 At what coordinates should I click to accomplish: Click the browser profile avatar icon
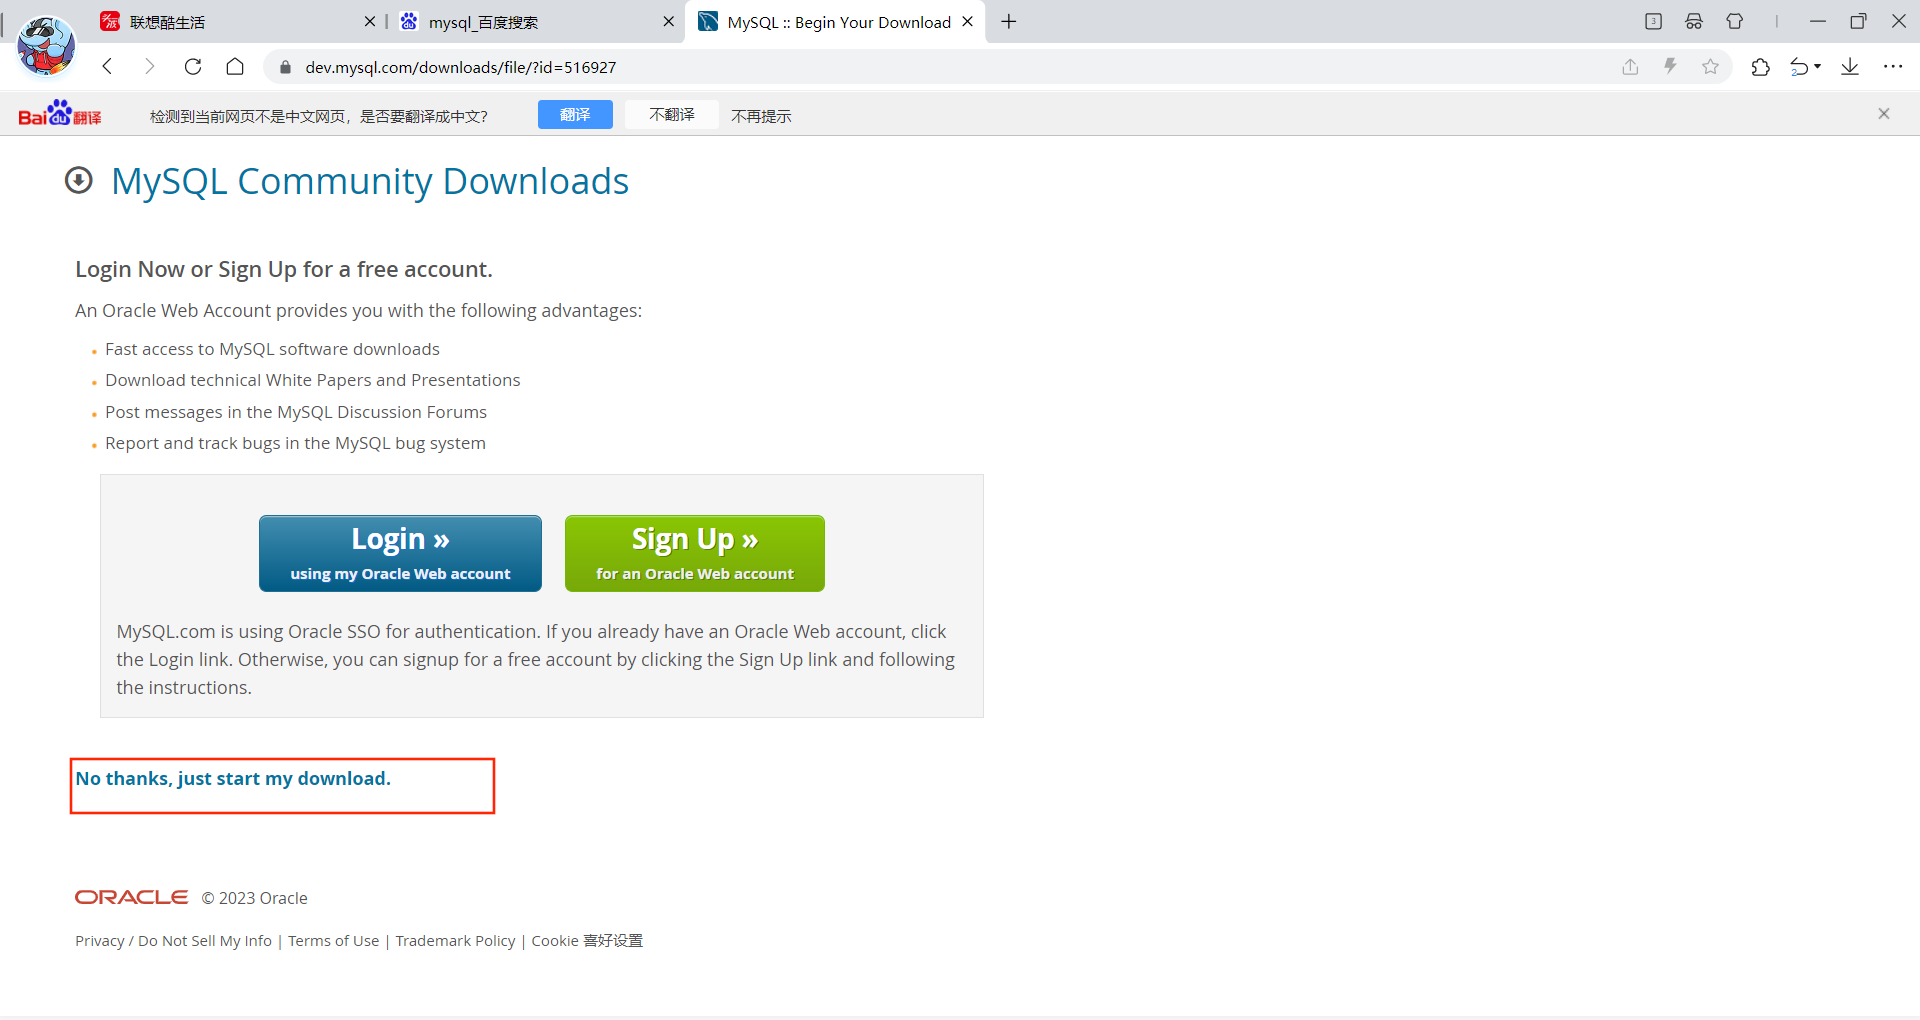(x=46, y=46)
